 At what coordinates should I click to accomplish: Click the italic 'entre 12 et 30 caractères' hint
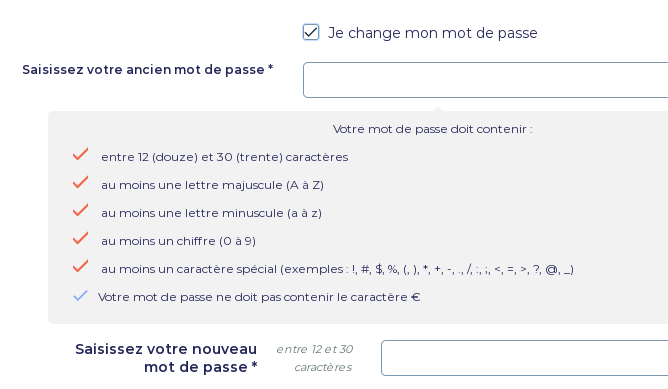tap(315, 358)
